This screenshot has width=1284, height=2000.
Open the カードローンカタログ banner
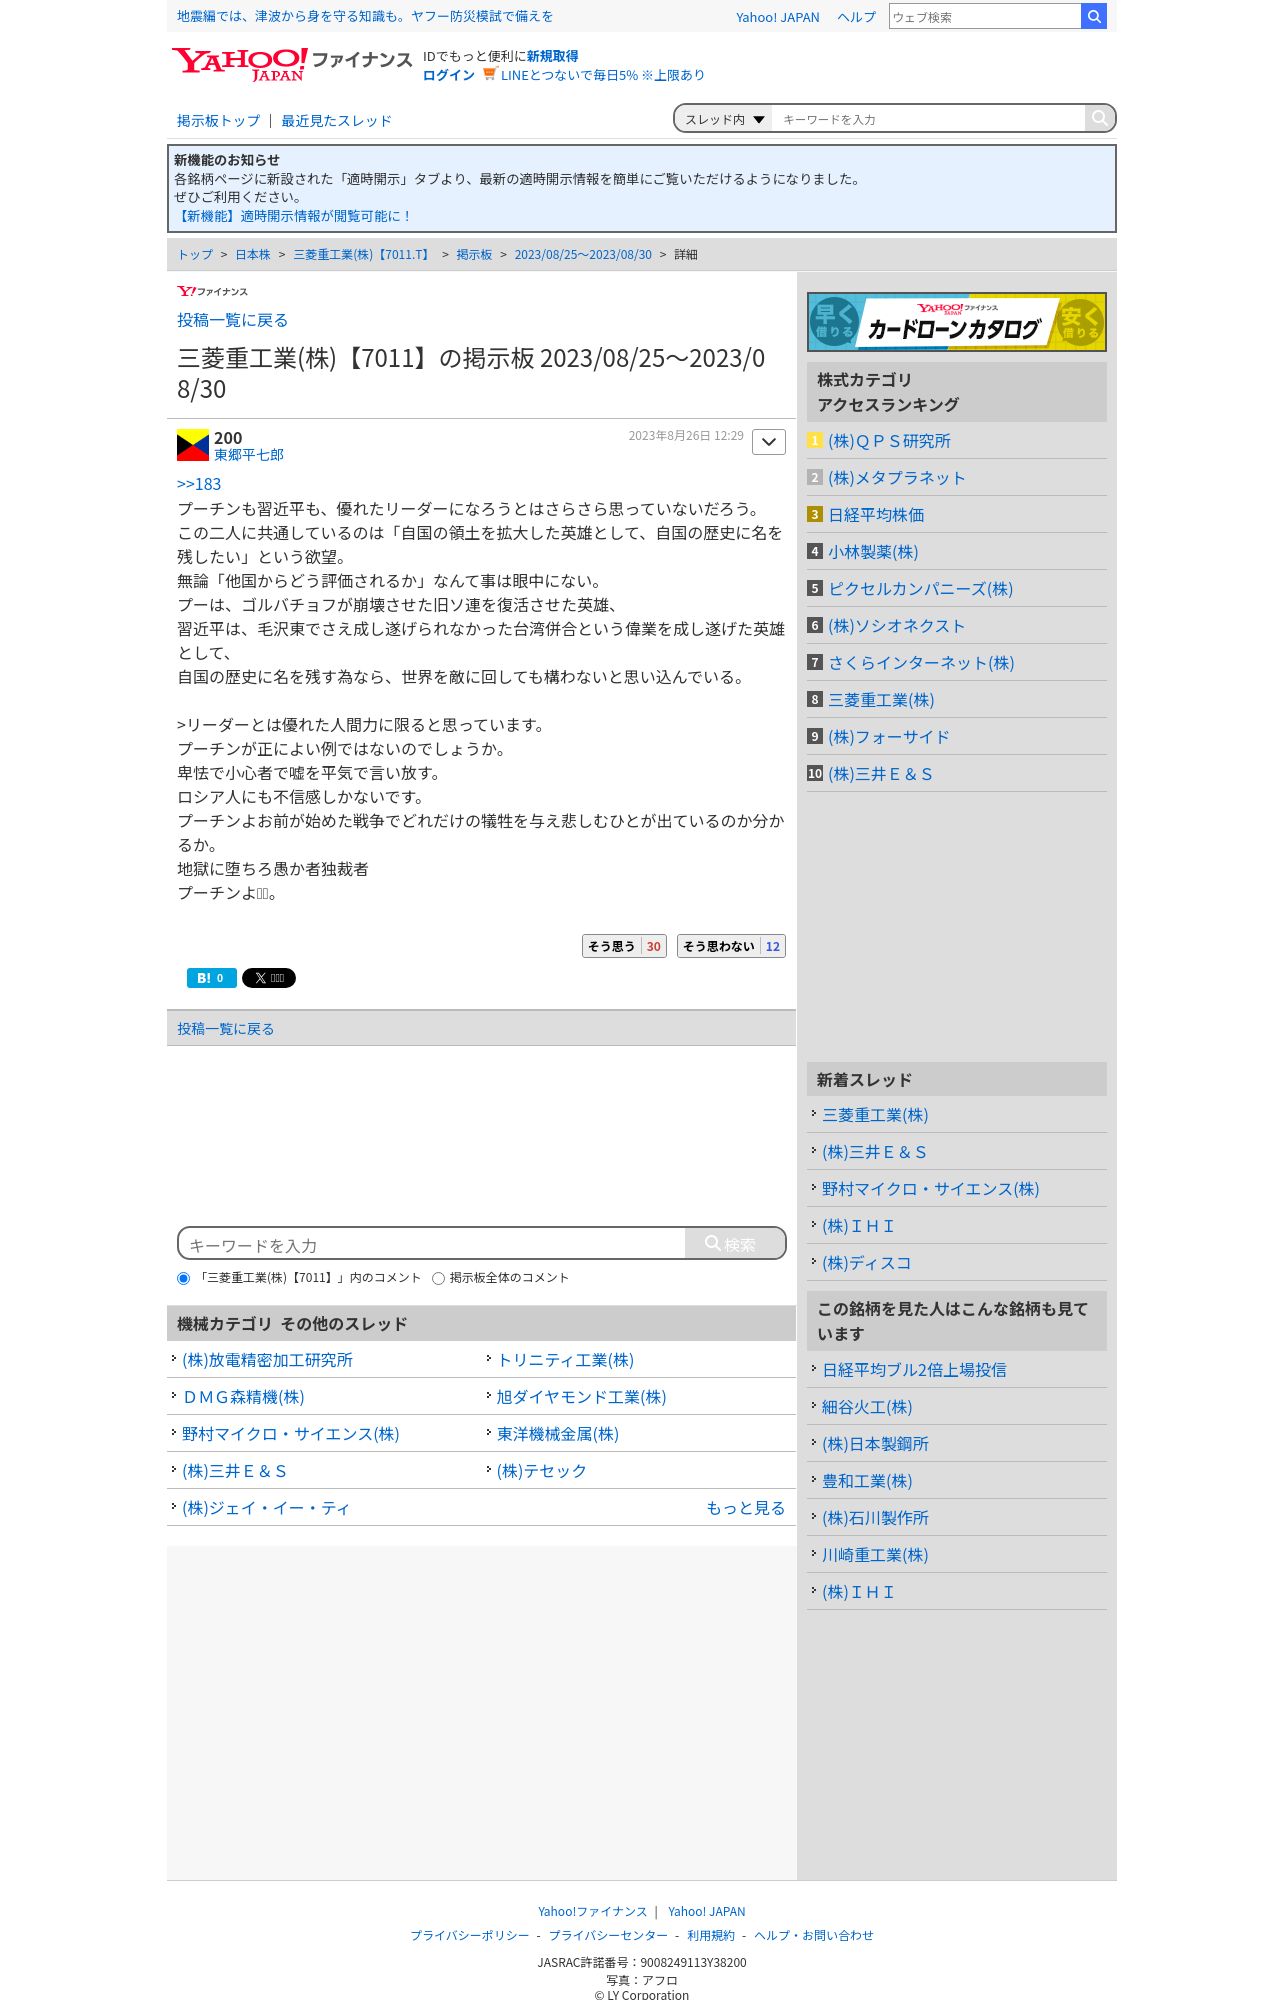957,322
